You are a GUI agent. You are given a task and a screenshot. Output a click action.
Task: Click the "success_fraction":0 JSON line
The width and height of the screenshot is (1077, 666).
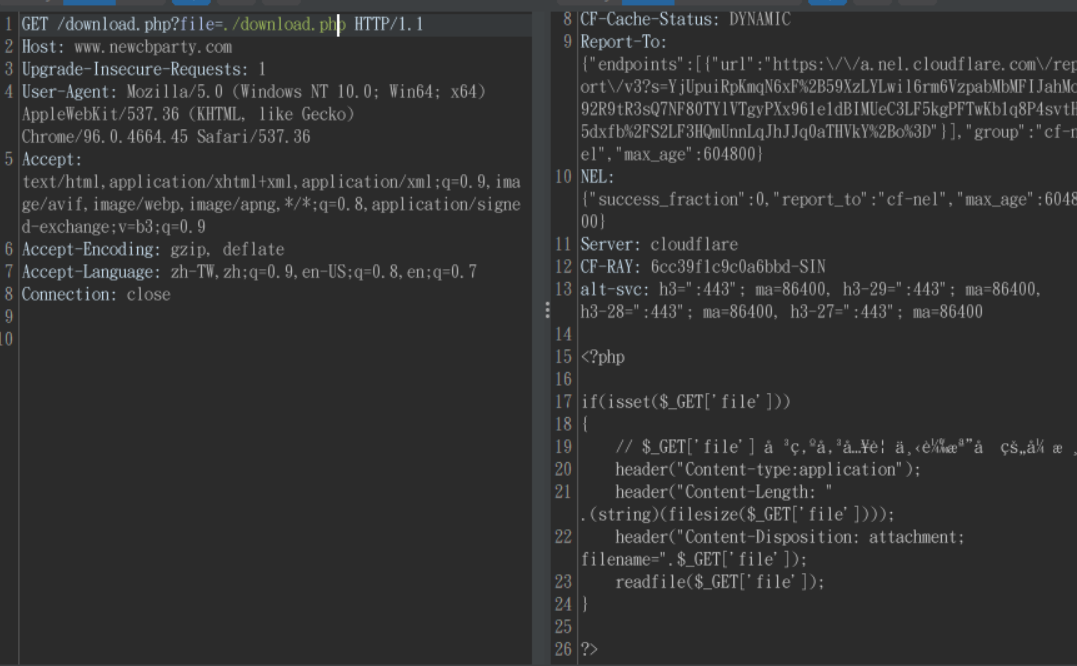(x=828, y=200)
